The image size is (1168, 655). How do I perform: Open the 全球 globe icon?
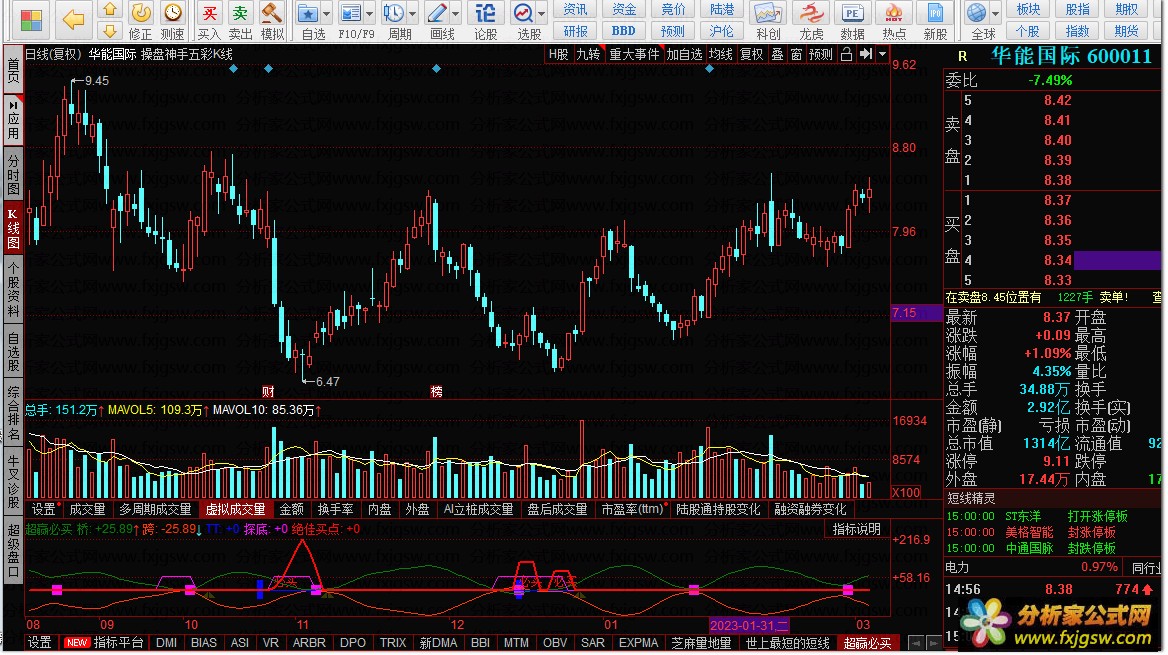pos(977,13)
